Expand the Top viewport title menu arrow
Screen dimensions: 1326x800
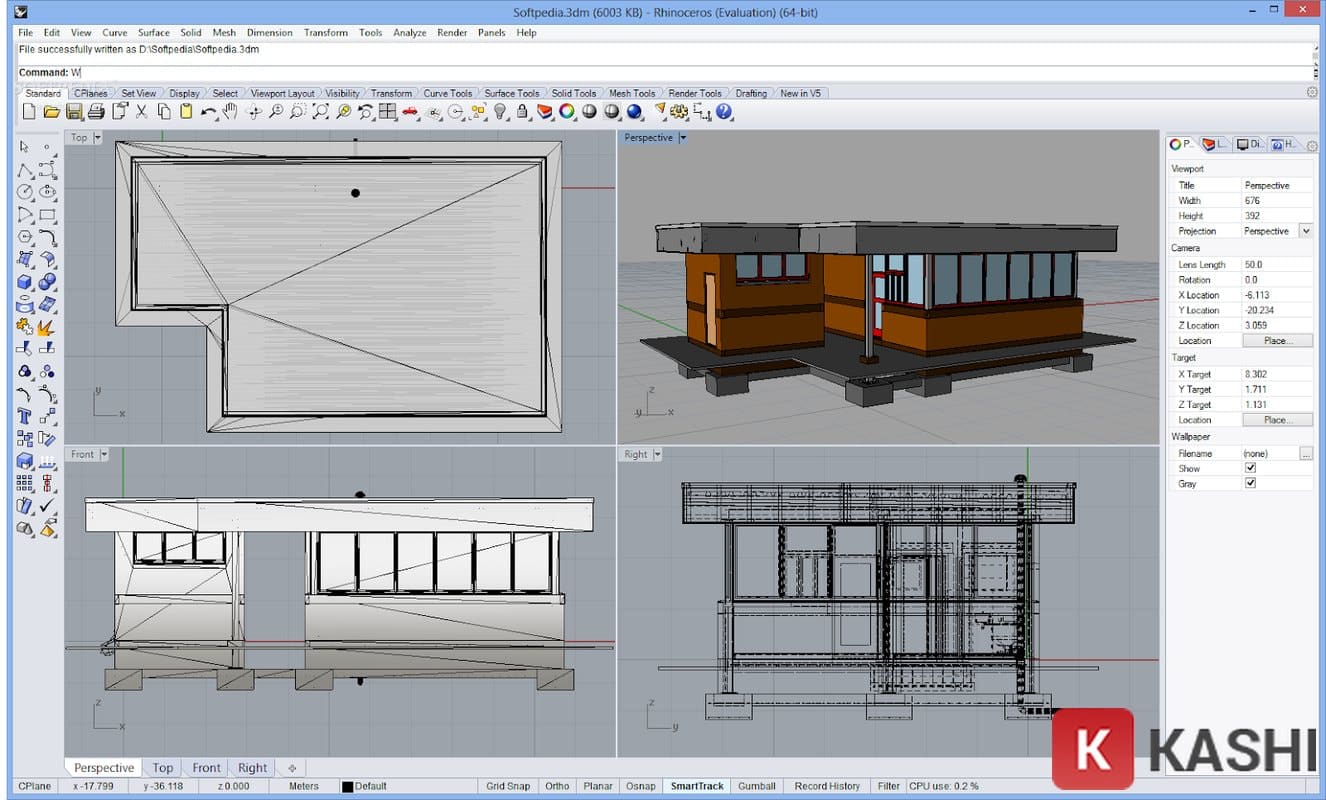[98, 138]
